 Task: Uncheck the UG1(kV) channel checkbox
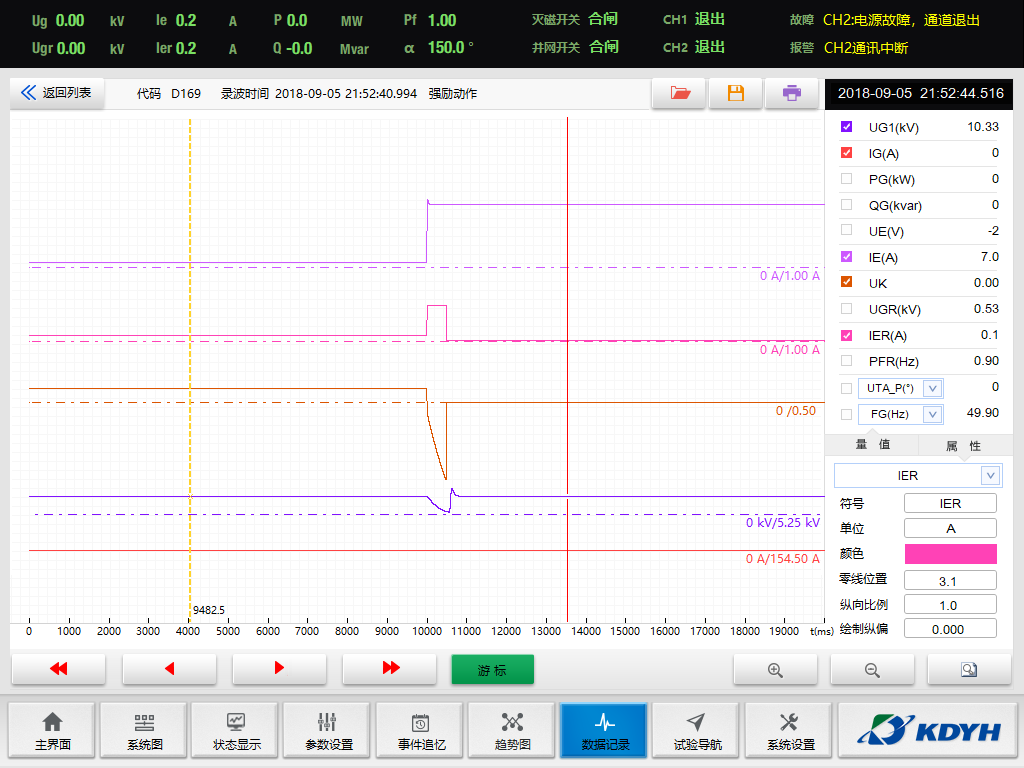847,127
